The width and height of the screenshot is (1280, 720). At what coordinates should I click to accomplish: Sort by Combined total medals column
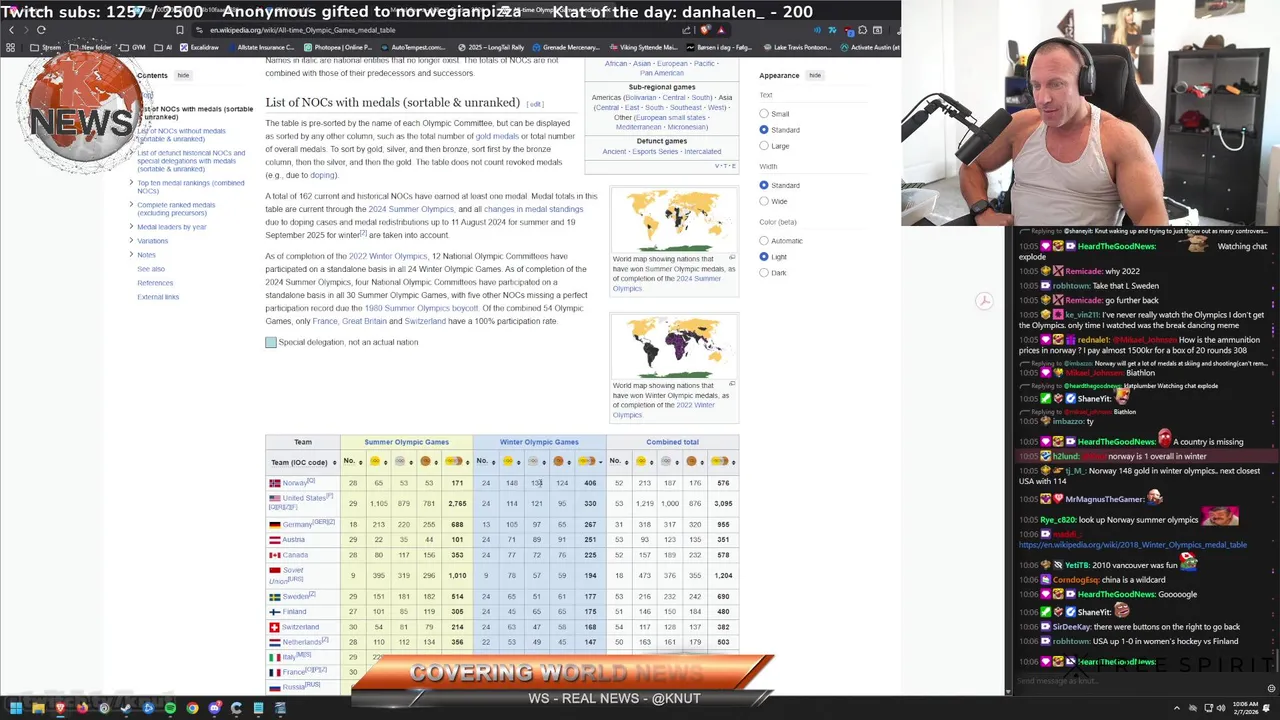click(722, 461)
